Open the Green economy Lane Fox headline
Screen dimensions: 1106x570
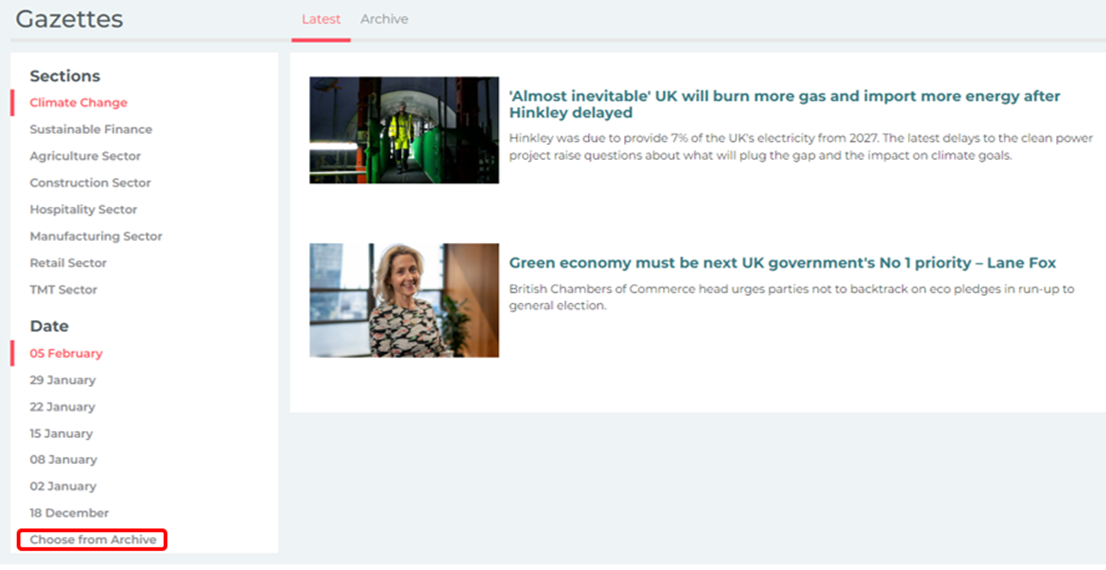tap(782, 263)
